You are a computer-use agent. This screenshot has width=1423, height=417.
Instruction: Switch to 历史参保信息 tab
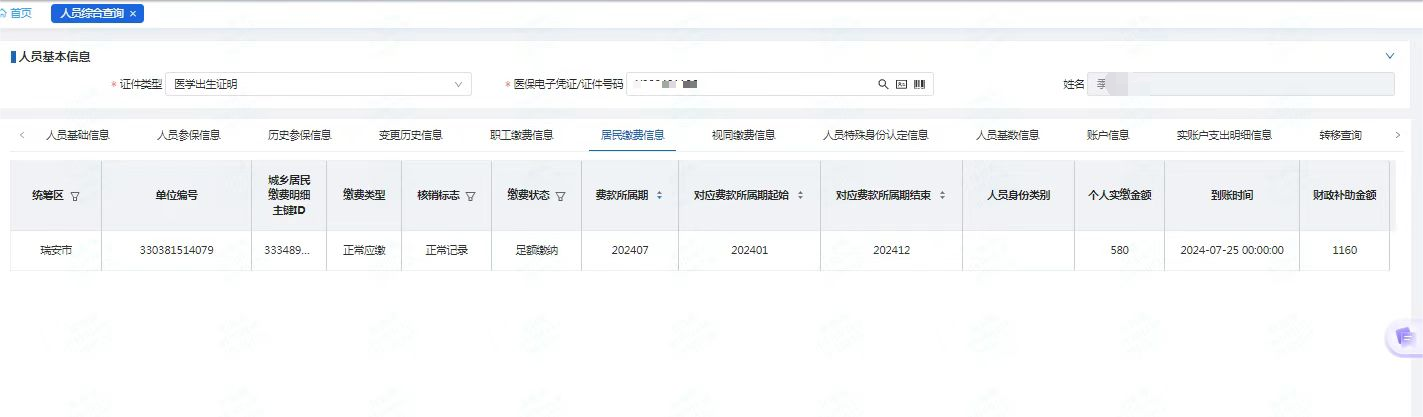pos(299,135)
